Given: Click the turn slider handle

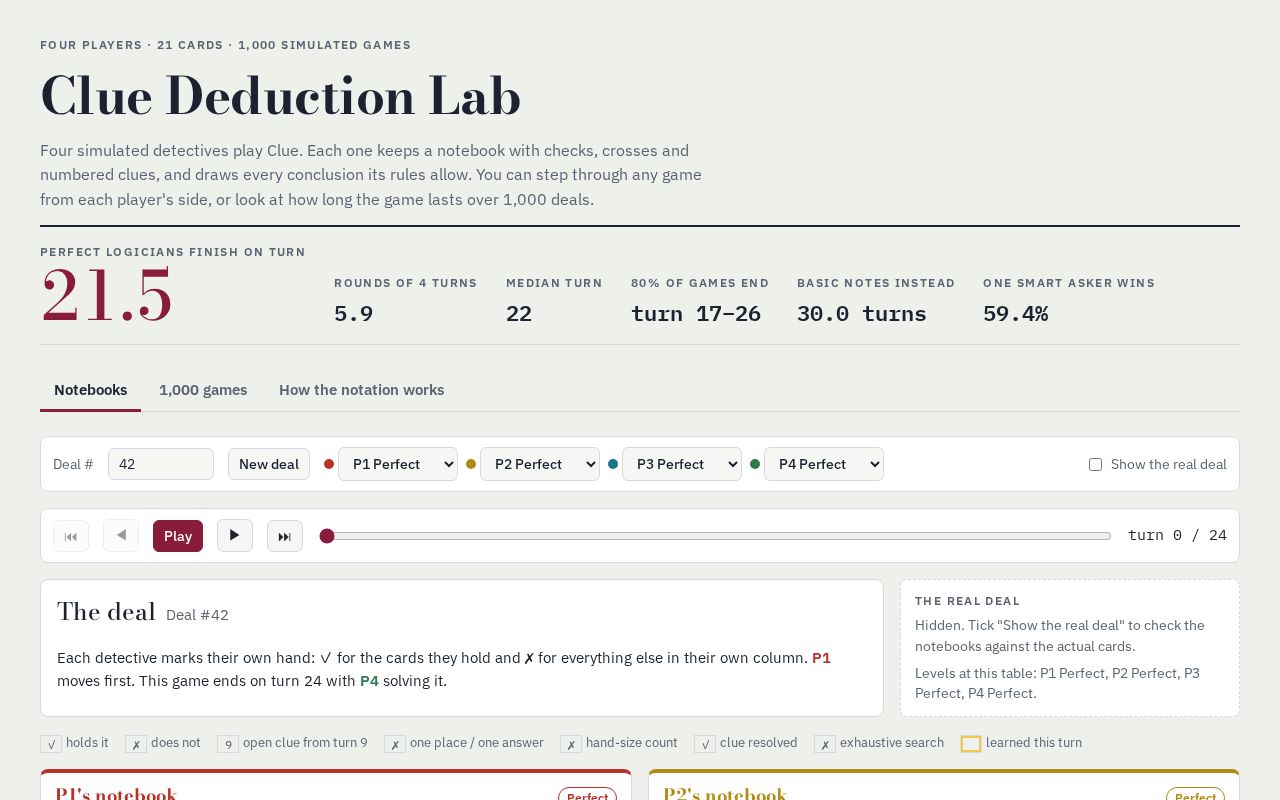Looking at the screenshot, I should (x=327, y=536).
